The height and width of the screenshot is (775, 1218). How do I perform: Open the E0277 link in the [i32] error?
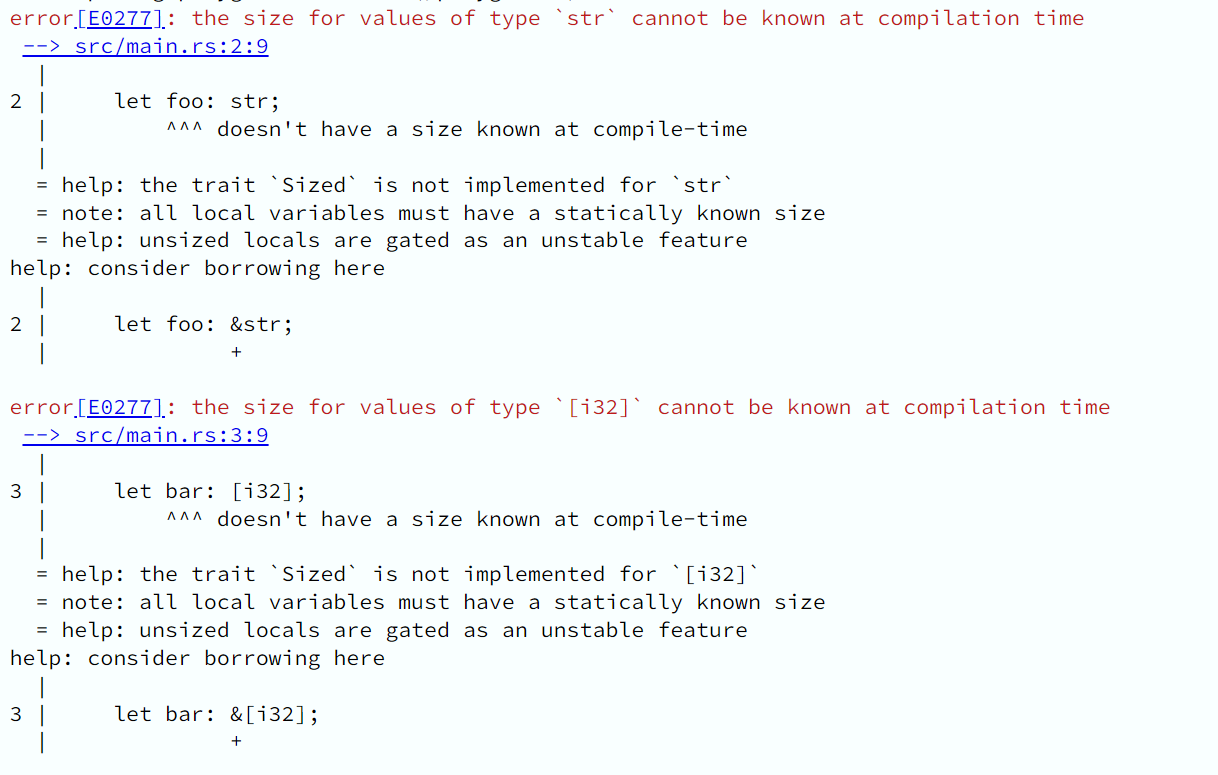[119, 407]
